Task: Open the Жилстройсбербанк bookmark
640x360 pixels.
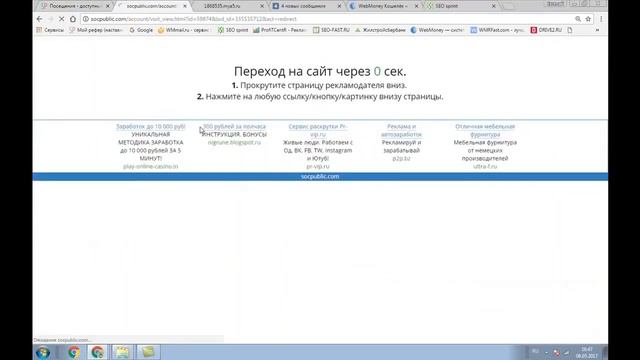Action: 380,30
